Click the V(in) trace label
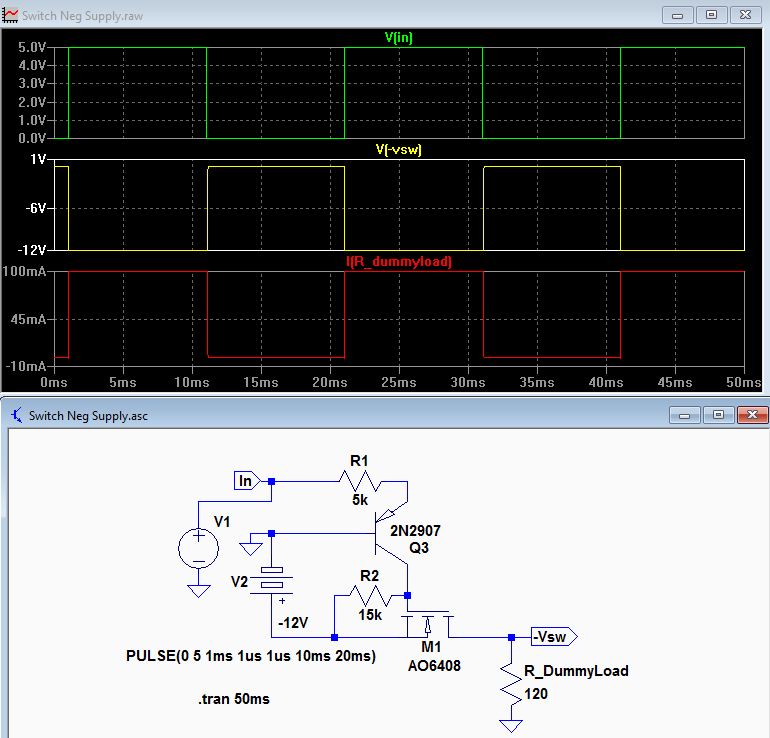770x738 pixels. coord(399,38)
